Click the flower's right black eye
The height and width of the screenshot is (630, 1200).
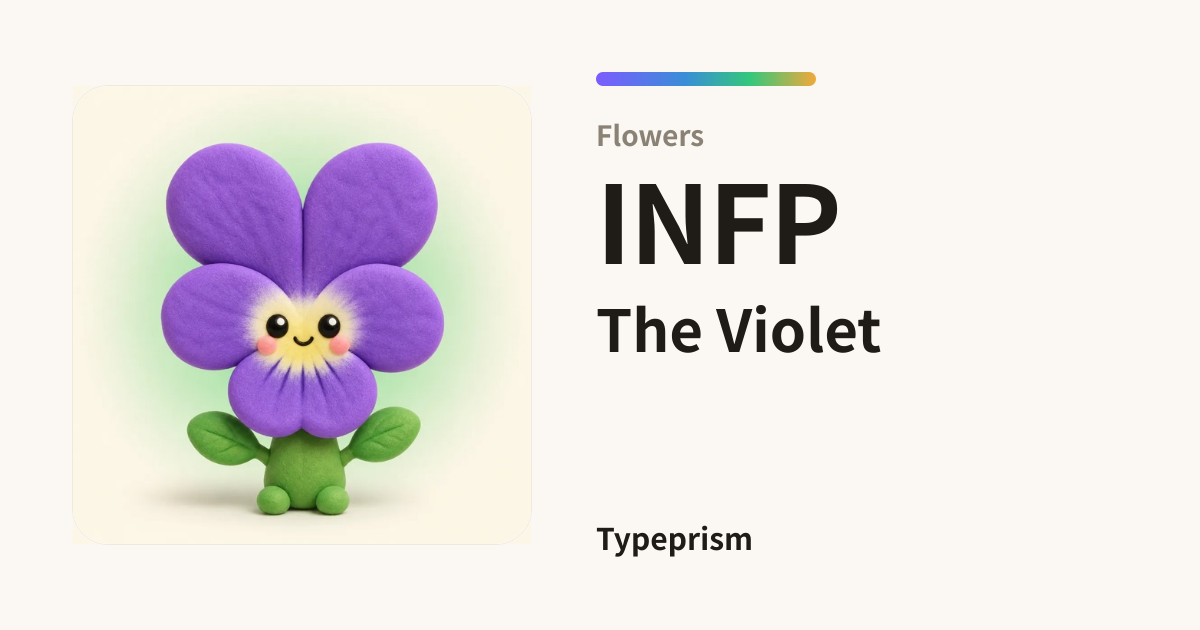(x=329, y=326)
